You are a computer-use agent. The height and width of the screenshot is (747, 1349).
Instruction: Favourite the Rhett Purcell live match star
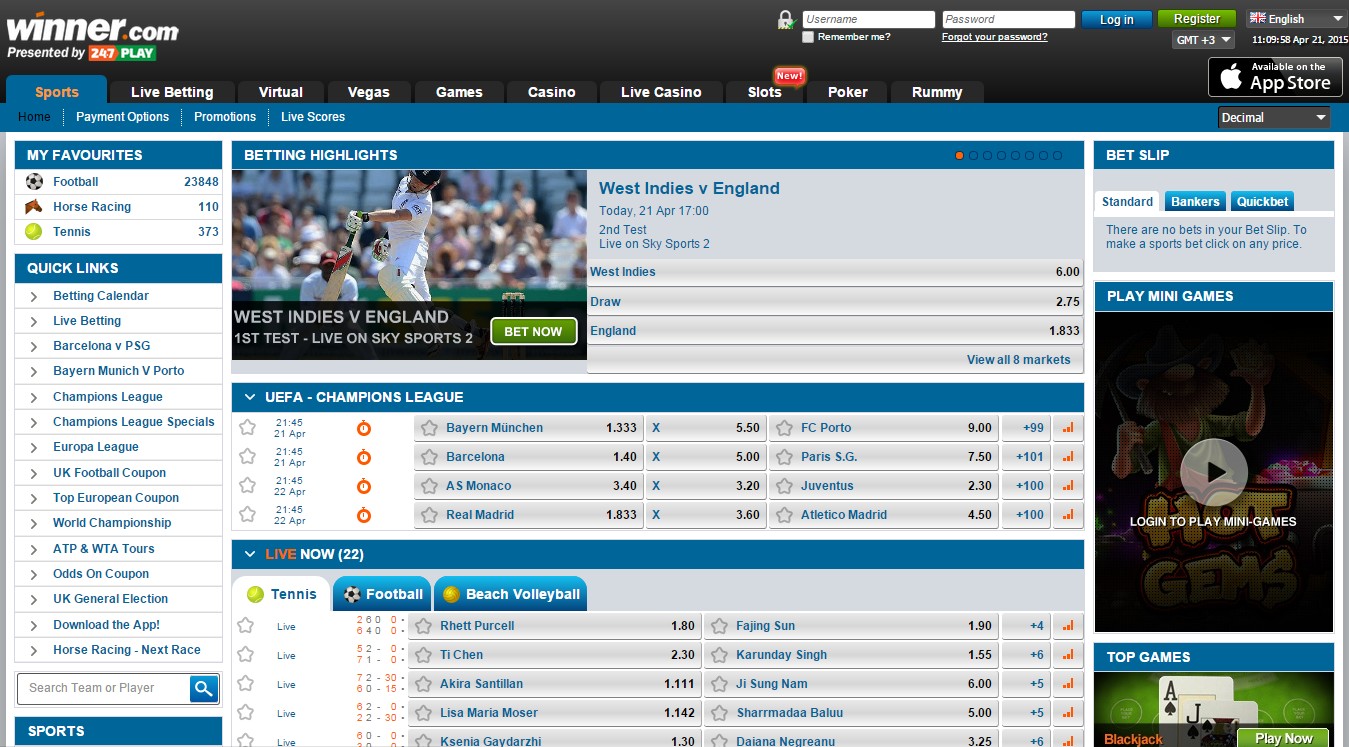coord(245,625)
